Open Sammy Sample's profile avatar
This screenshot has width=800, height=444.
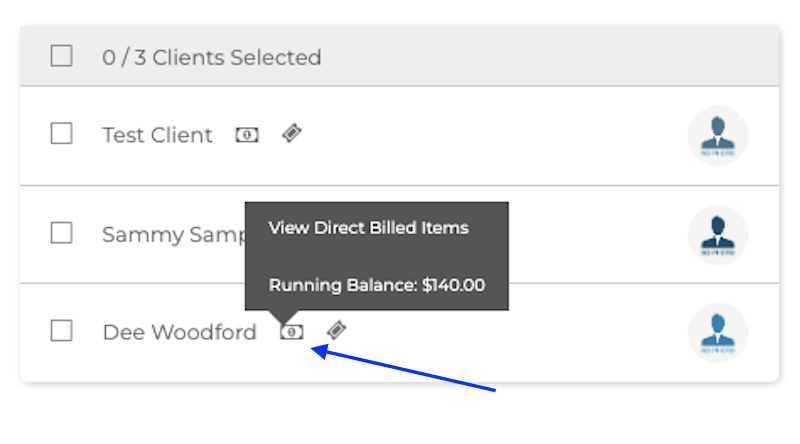[x=718, y=234]
